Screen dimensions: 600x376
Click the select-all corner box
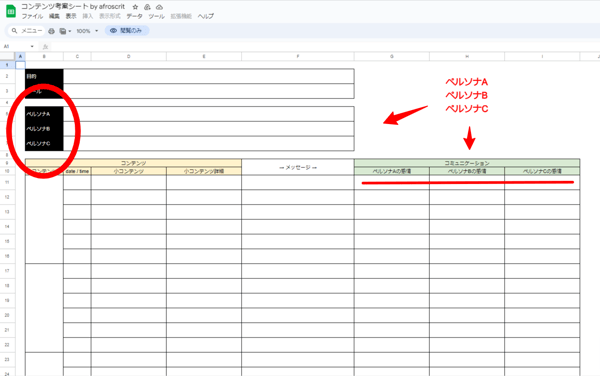[7, 57]
